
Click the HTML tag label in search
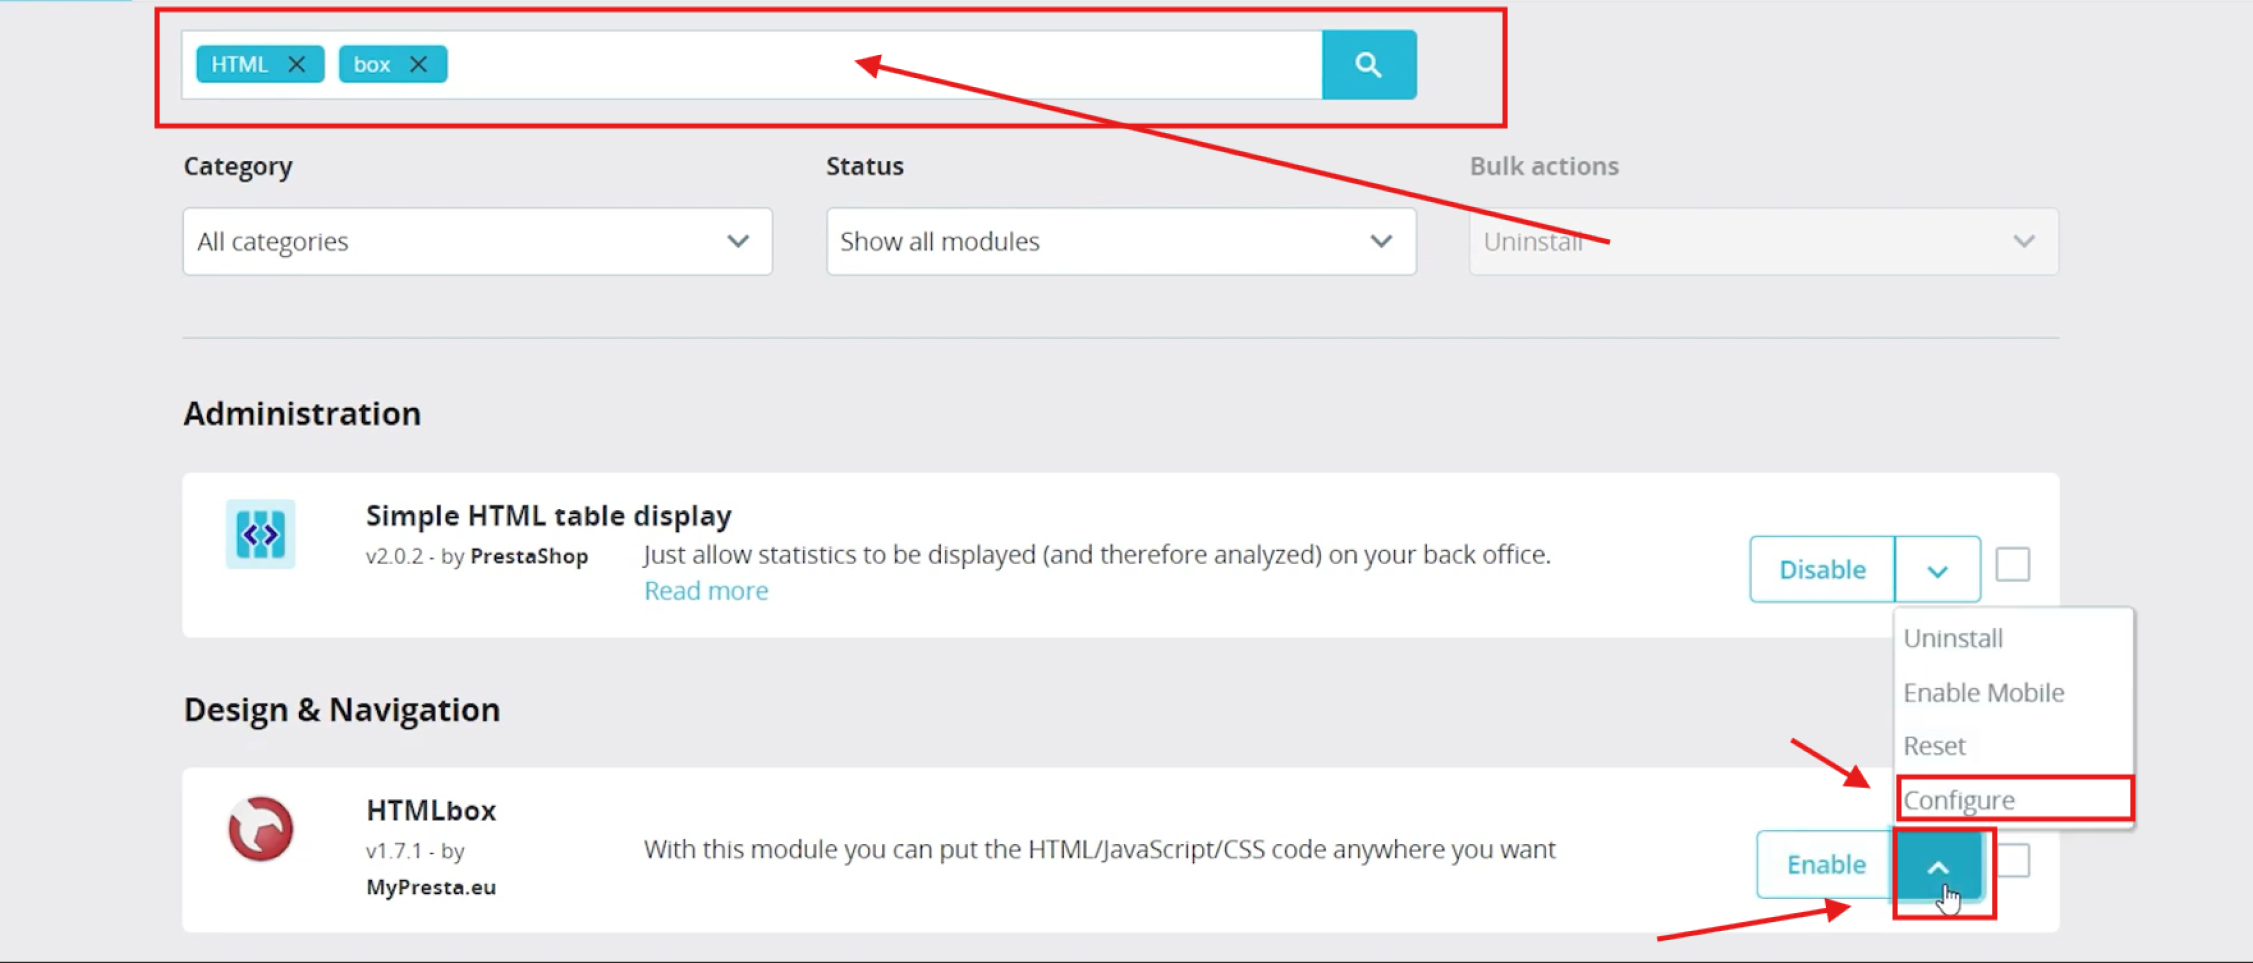click(240, 64)
